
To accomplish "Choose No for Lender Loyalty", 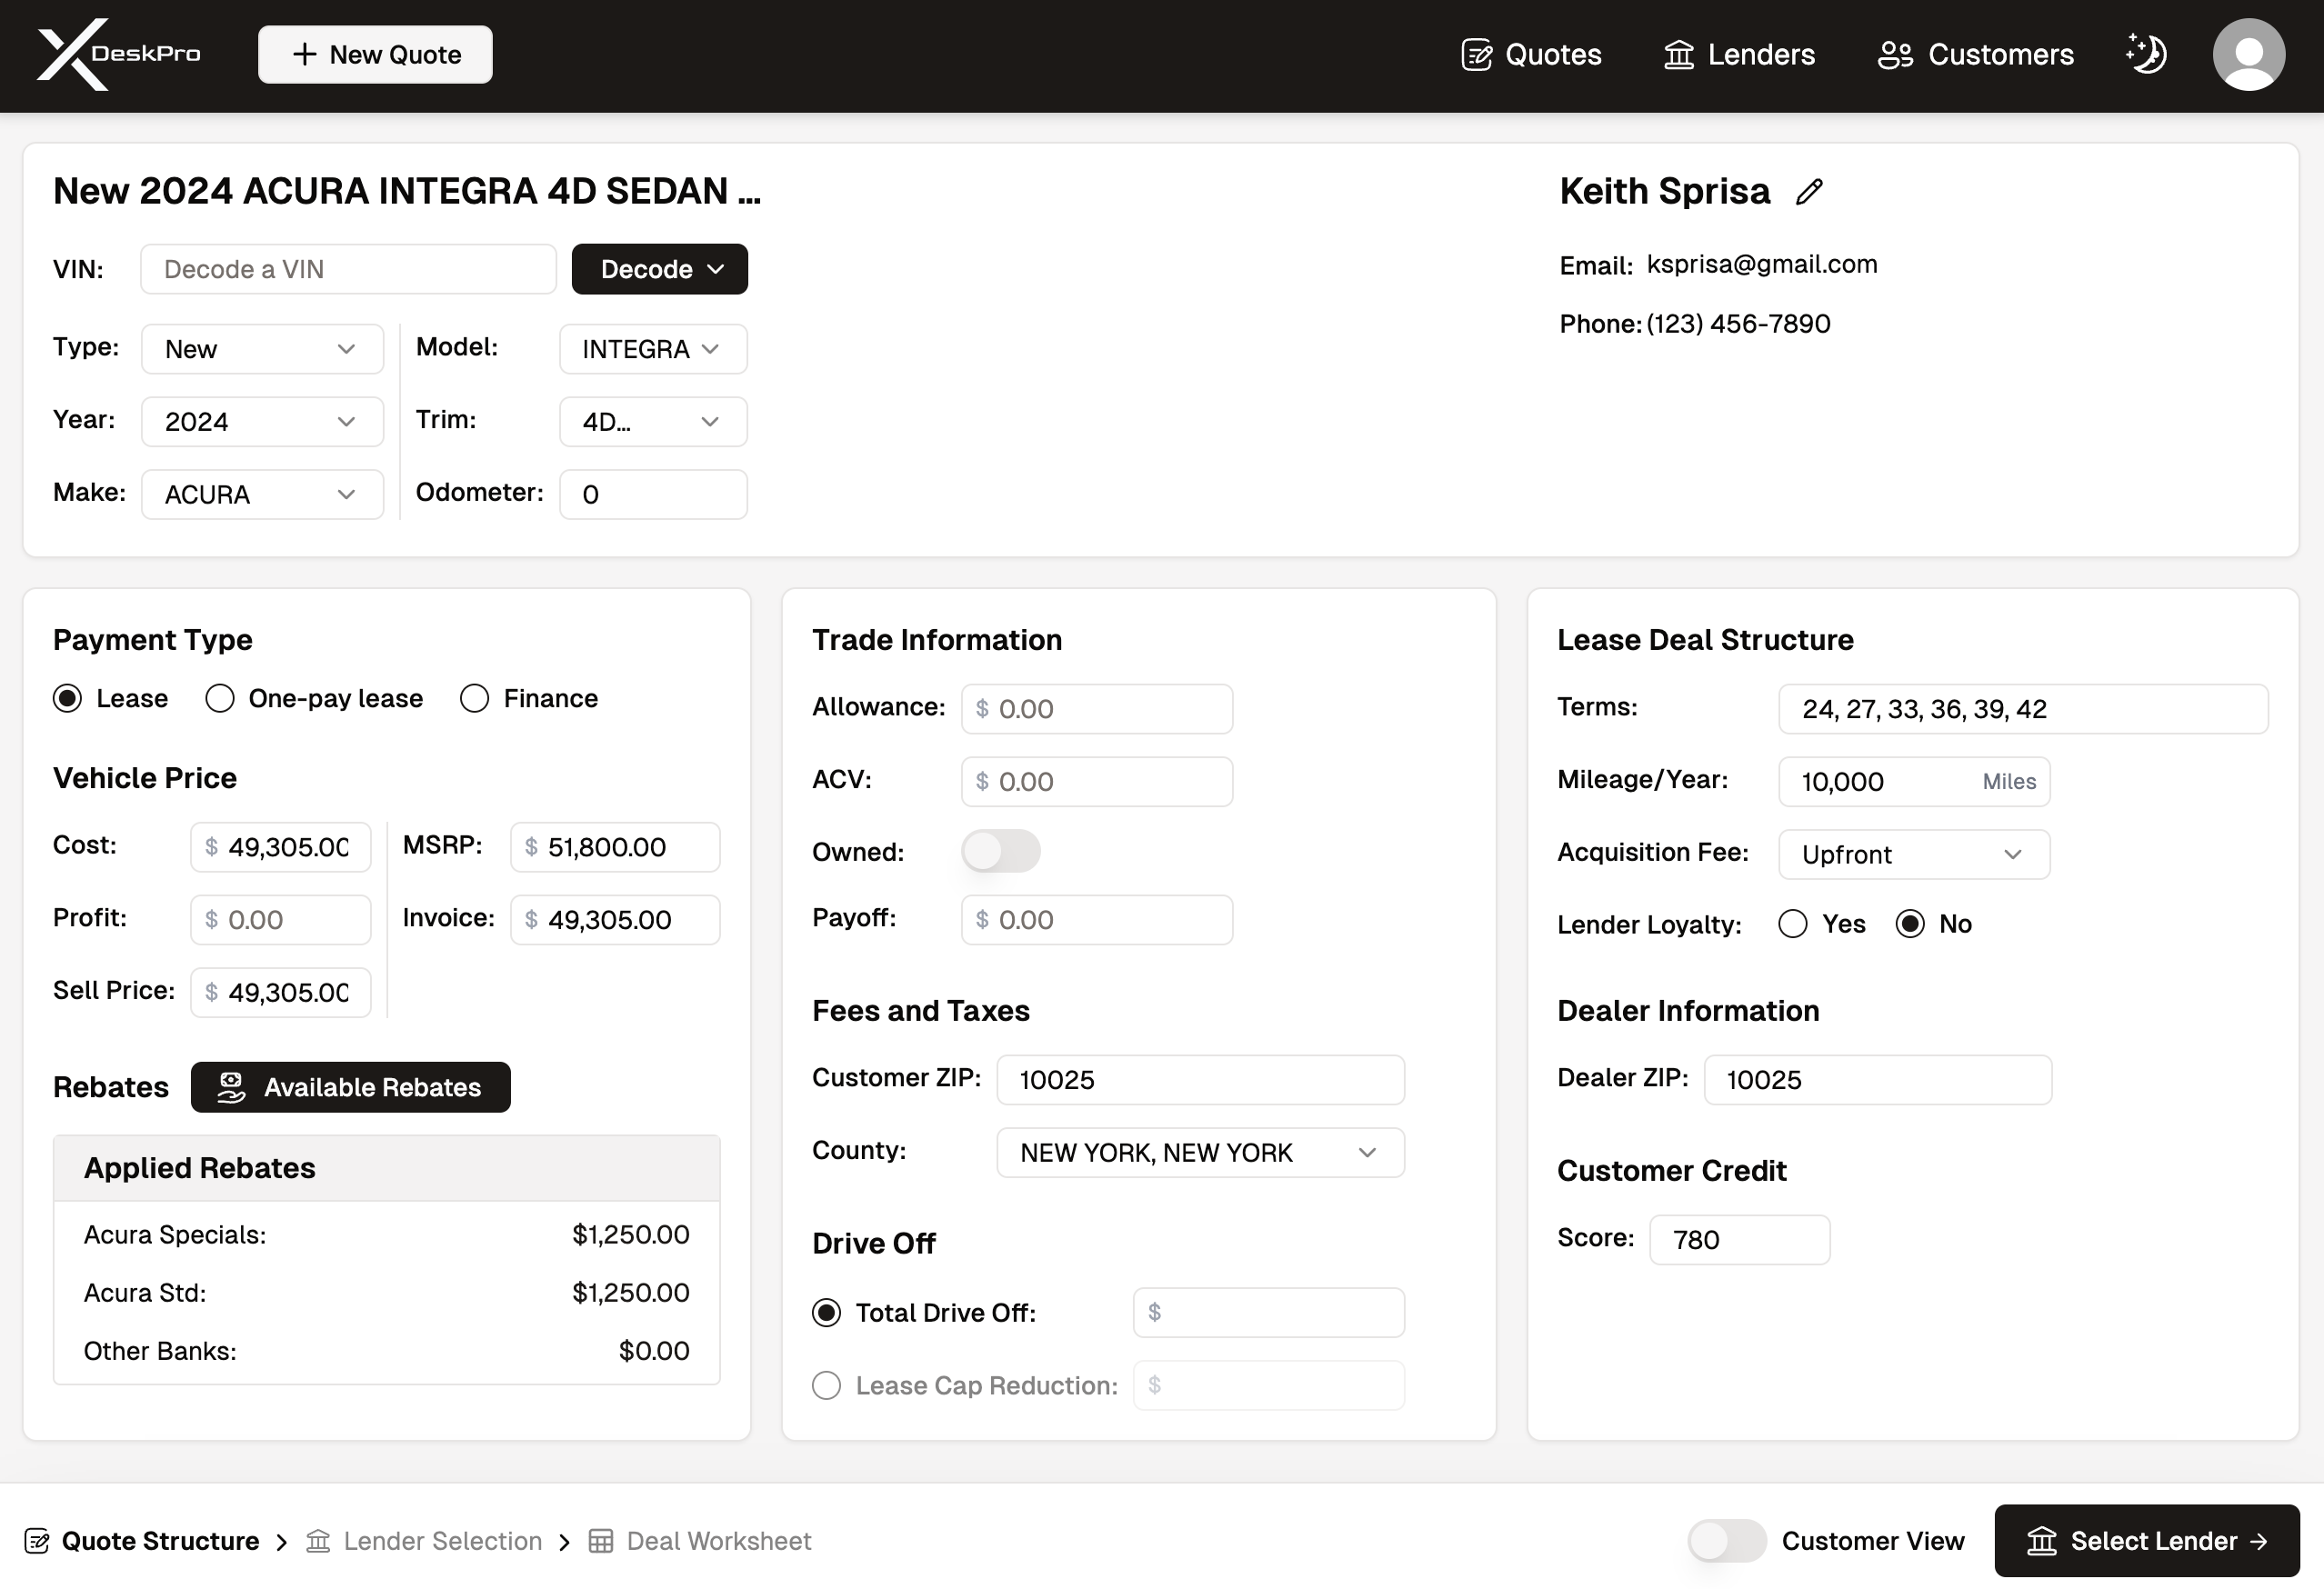I will (1910, 924).
